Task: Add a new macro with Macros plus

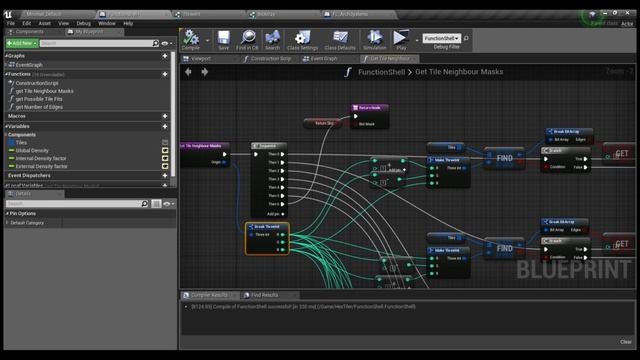Action: coord(165,116)
